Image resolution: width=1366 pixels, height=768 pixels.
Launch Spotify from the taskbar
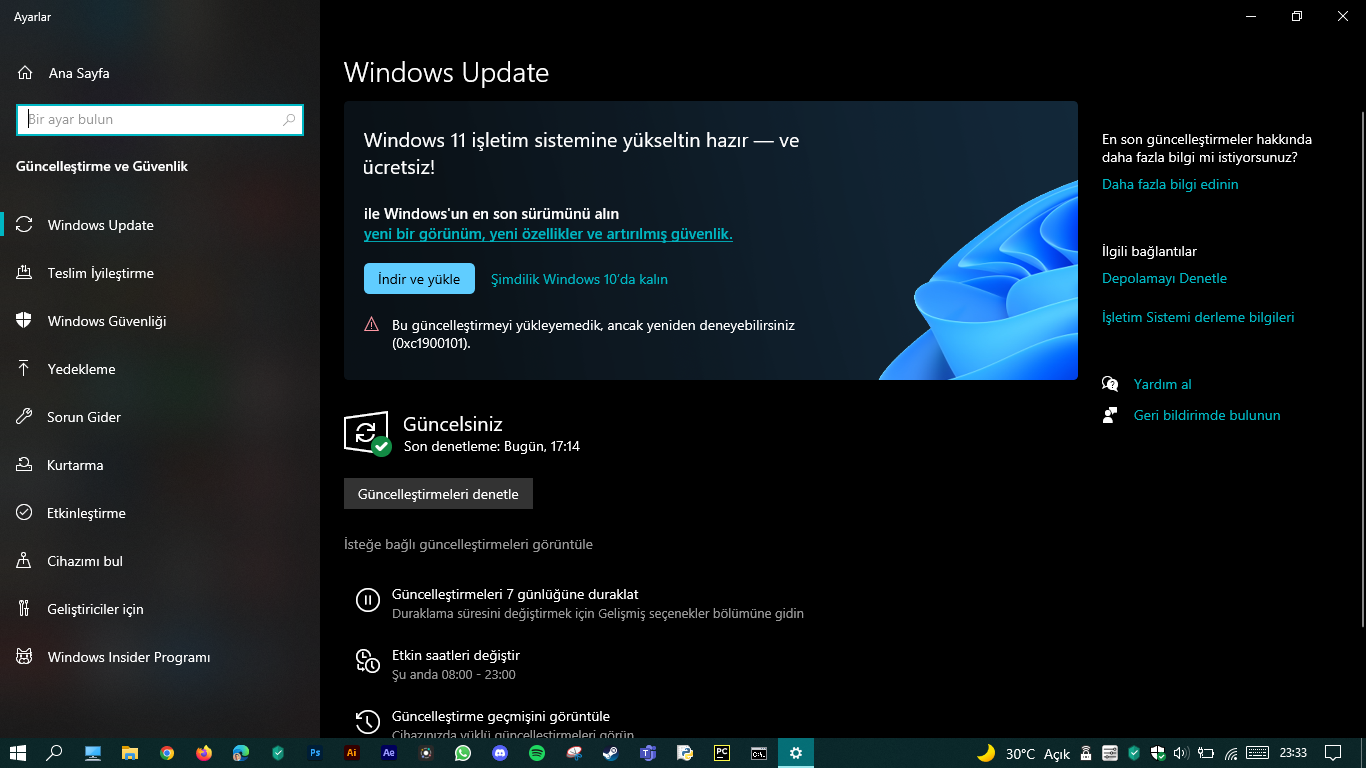(537, 753)
